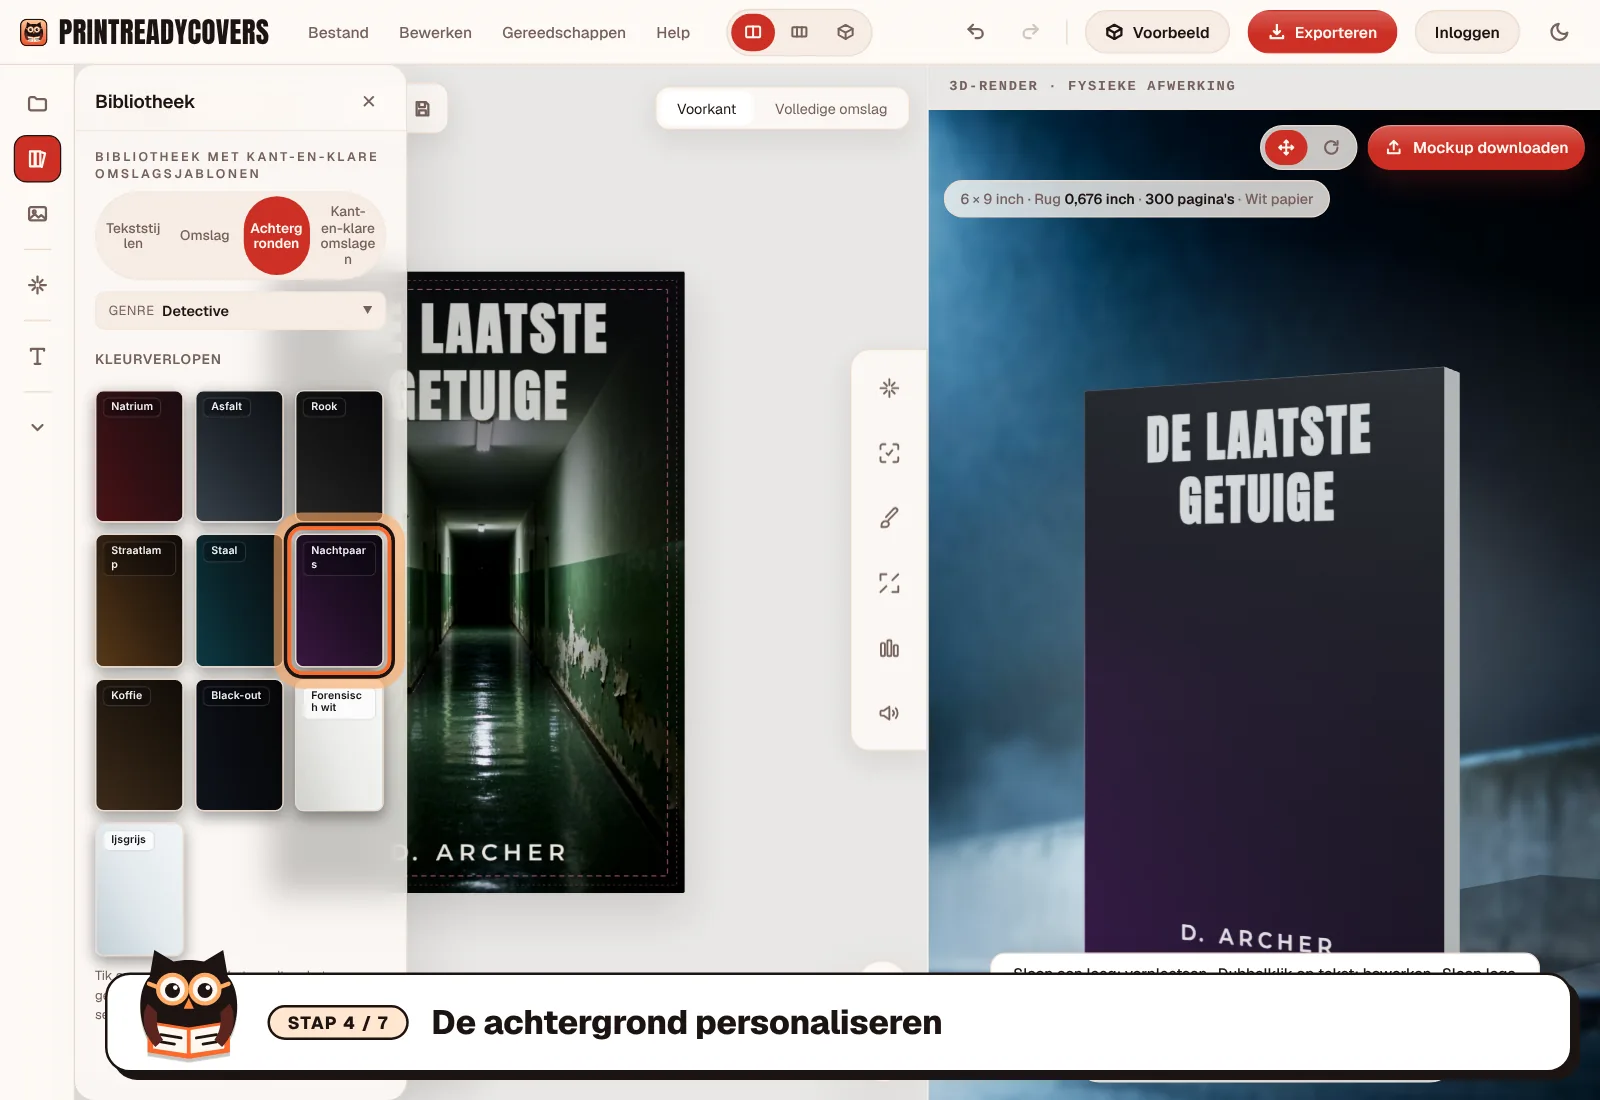Switch to Voorkant view
The width and height of the screenshot is (1600, 1100).
click(x=706, y=109)
